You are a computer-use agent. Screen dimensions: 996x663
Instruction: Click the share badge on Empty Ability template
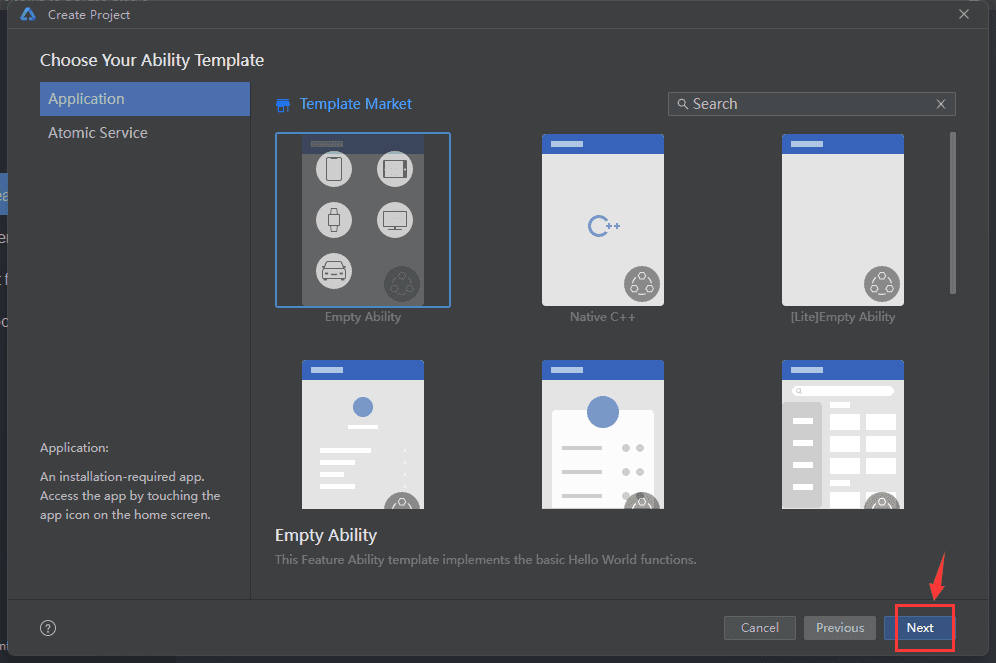pos(401,284)
